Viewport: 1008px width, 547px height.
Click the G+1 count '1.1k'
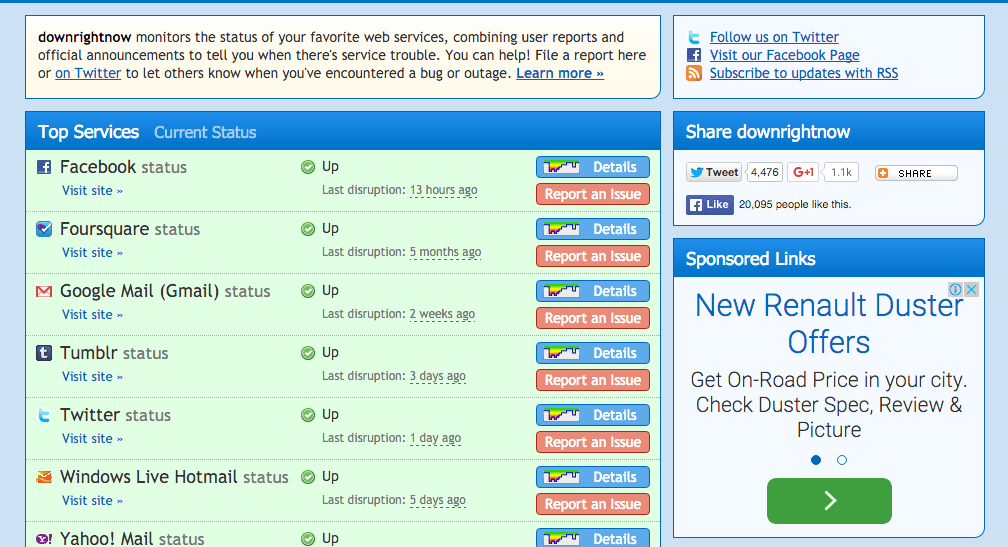point(841,172)
